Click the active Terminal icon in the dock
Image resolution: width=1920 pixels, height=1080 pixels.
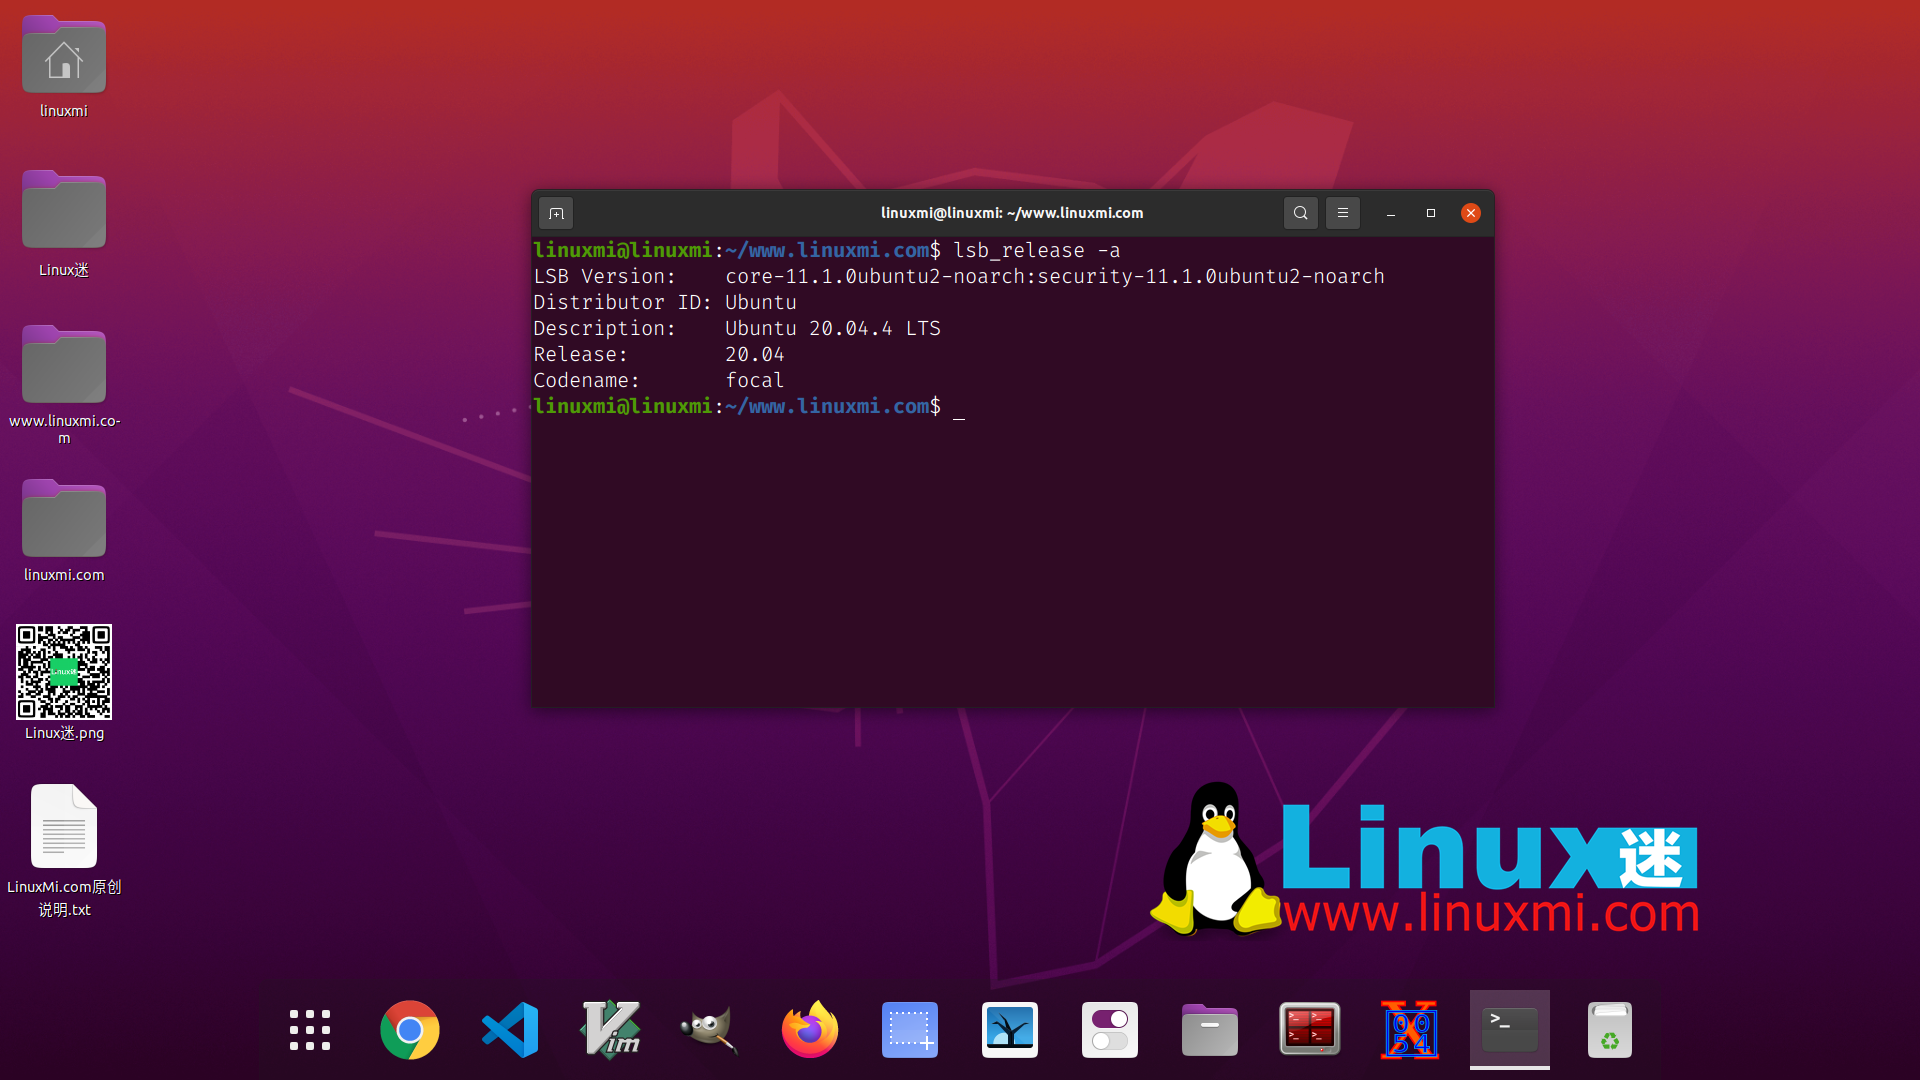(1510, 1030)
